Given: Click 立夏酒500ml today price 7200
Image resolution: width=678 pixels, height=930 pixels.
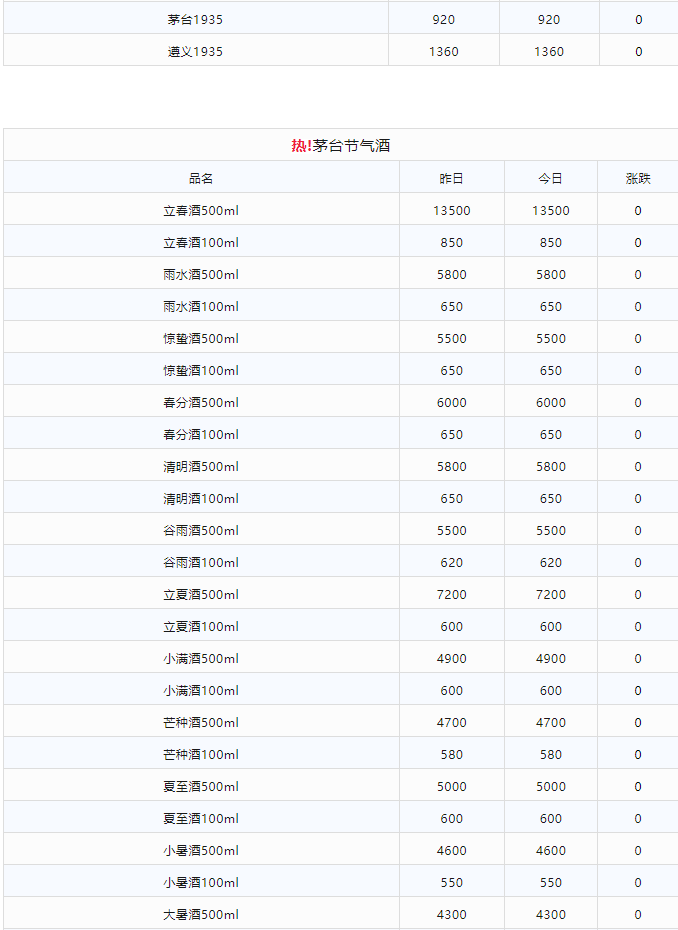Looking at the screenshot, I should [x=550, y=595].
